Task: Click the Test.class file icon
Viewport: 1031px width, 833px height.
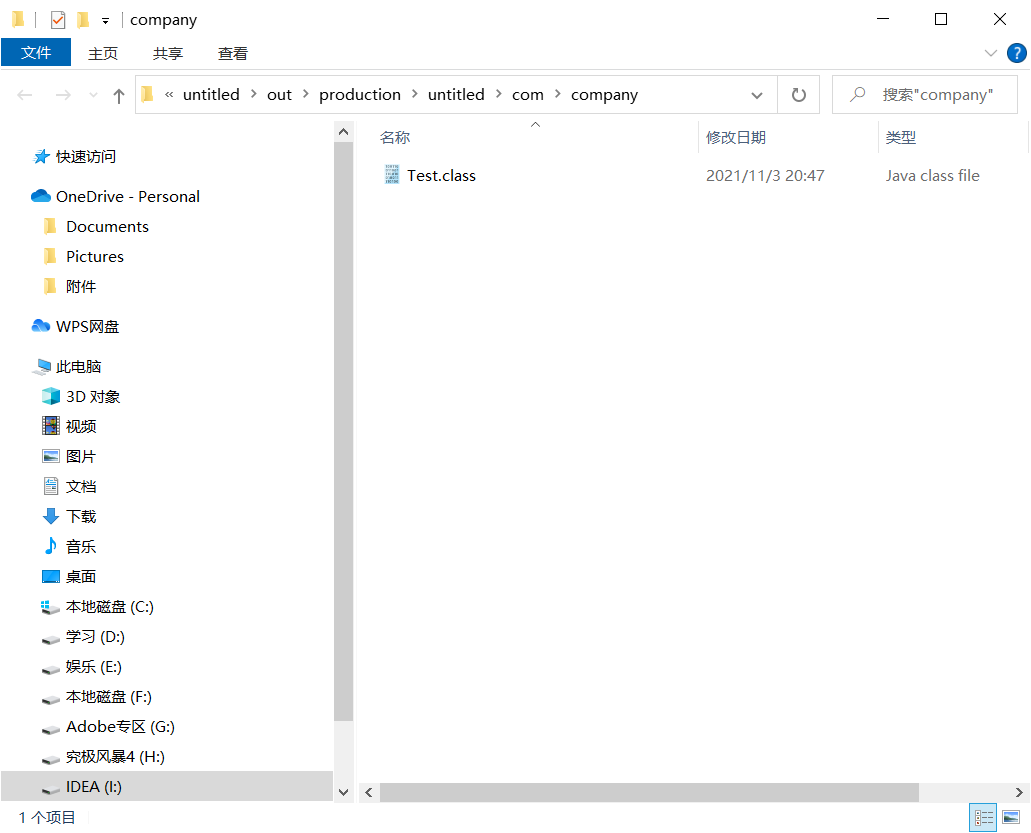Action: click(x=392, y=174)
